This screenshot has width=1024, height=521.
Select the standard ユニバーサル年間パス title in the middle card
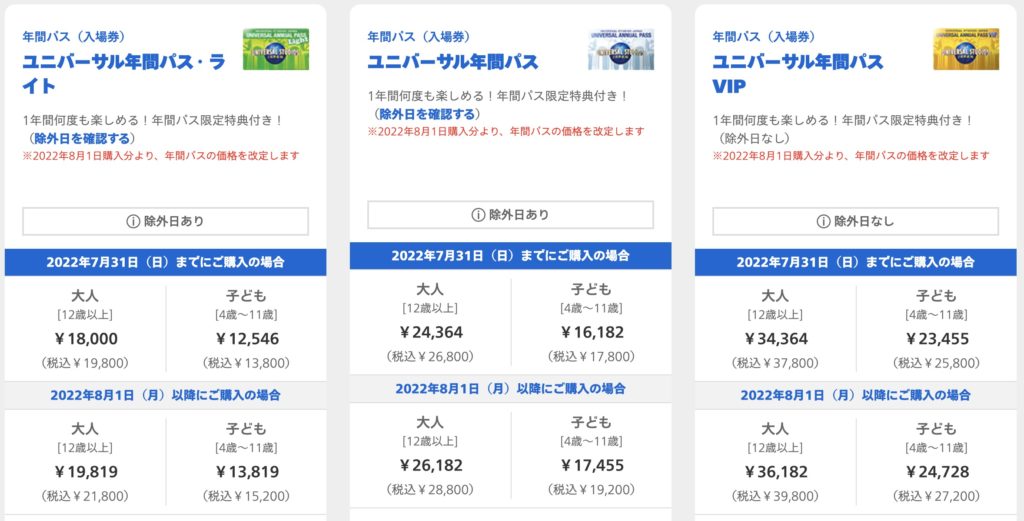pos(453,61)
